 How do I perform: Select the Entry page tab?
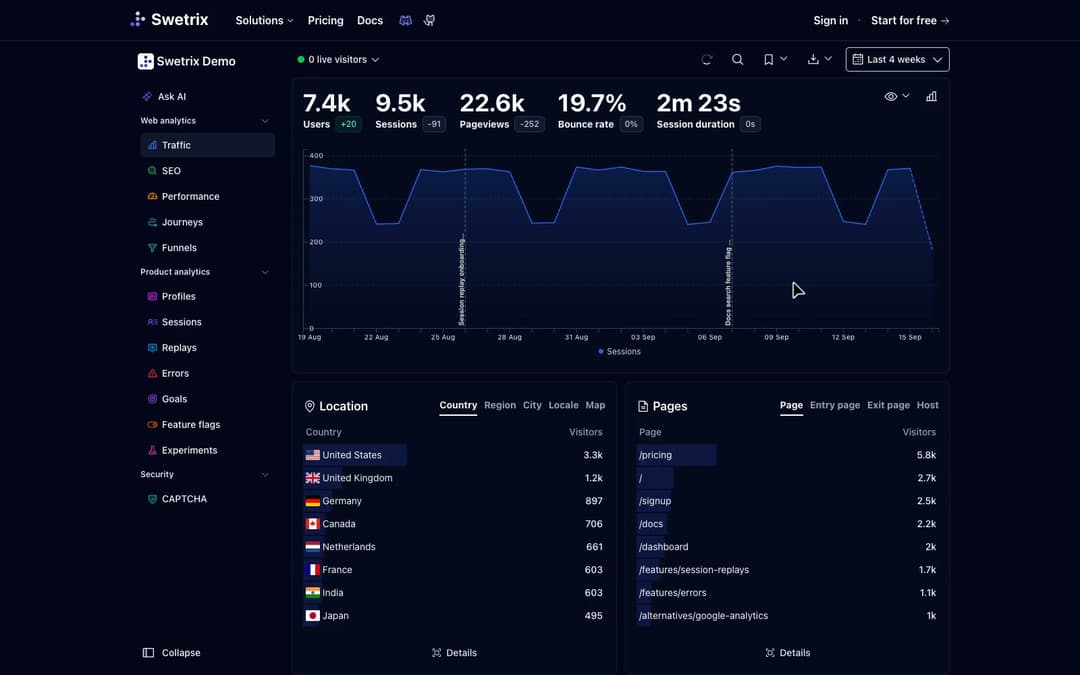tap(835, 405)
